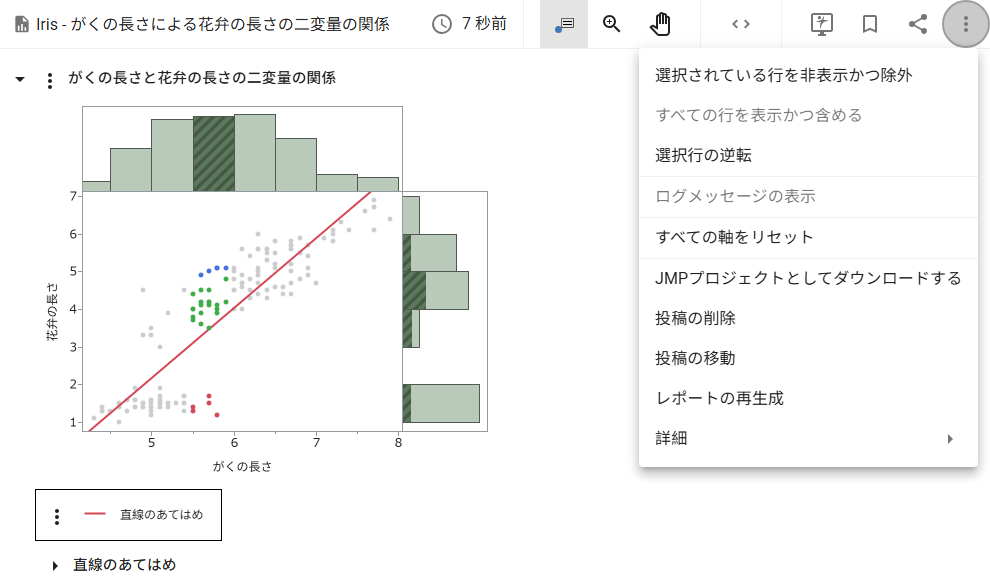Open the share icon
The width and height of the screenshot is (990, 583).
[x=918, y=24]
